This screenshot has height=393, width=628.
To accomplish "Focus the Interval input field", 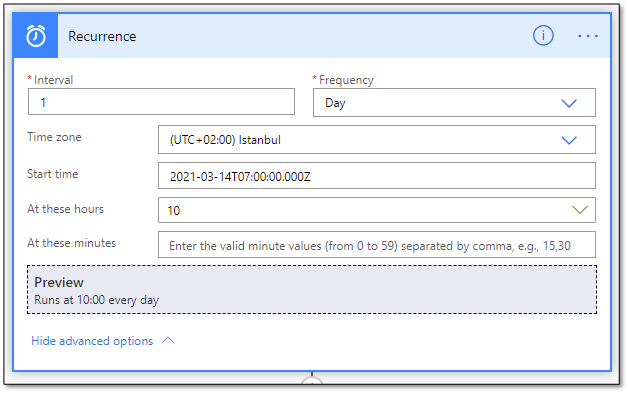I will (161, 102).
